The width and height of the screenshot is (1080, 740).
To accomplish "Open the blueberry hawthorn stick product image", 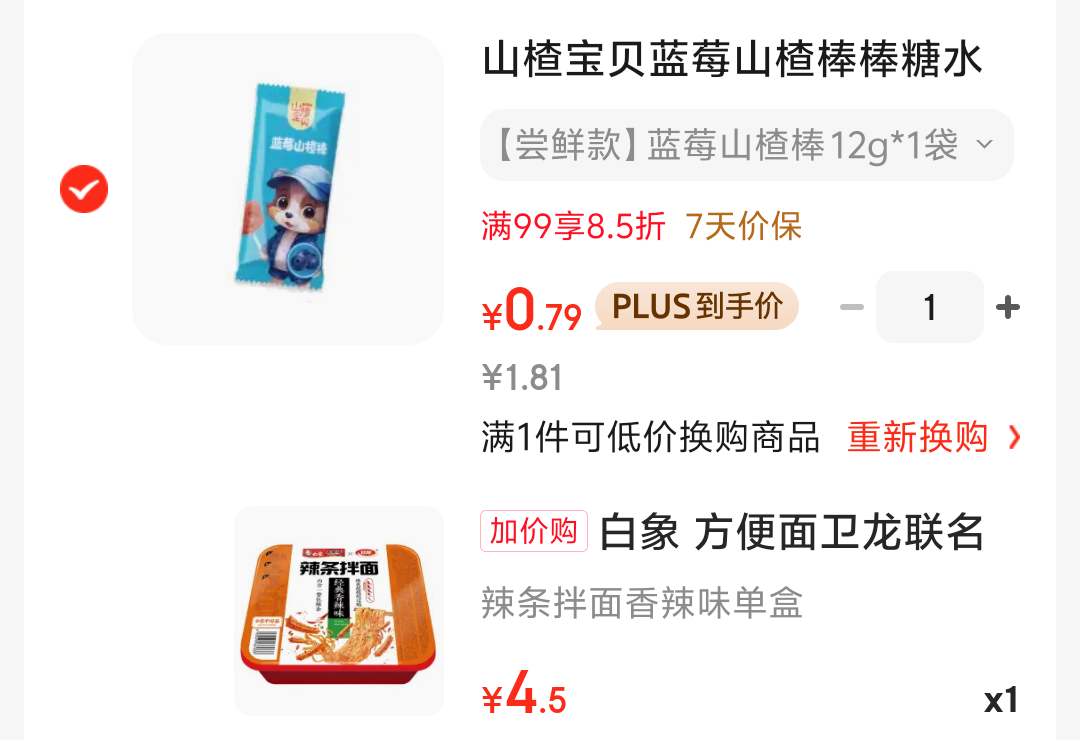I will 288,189.
